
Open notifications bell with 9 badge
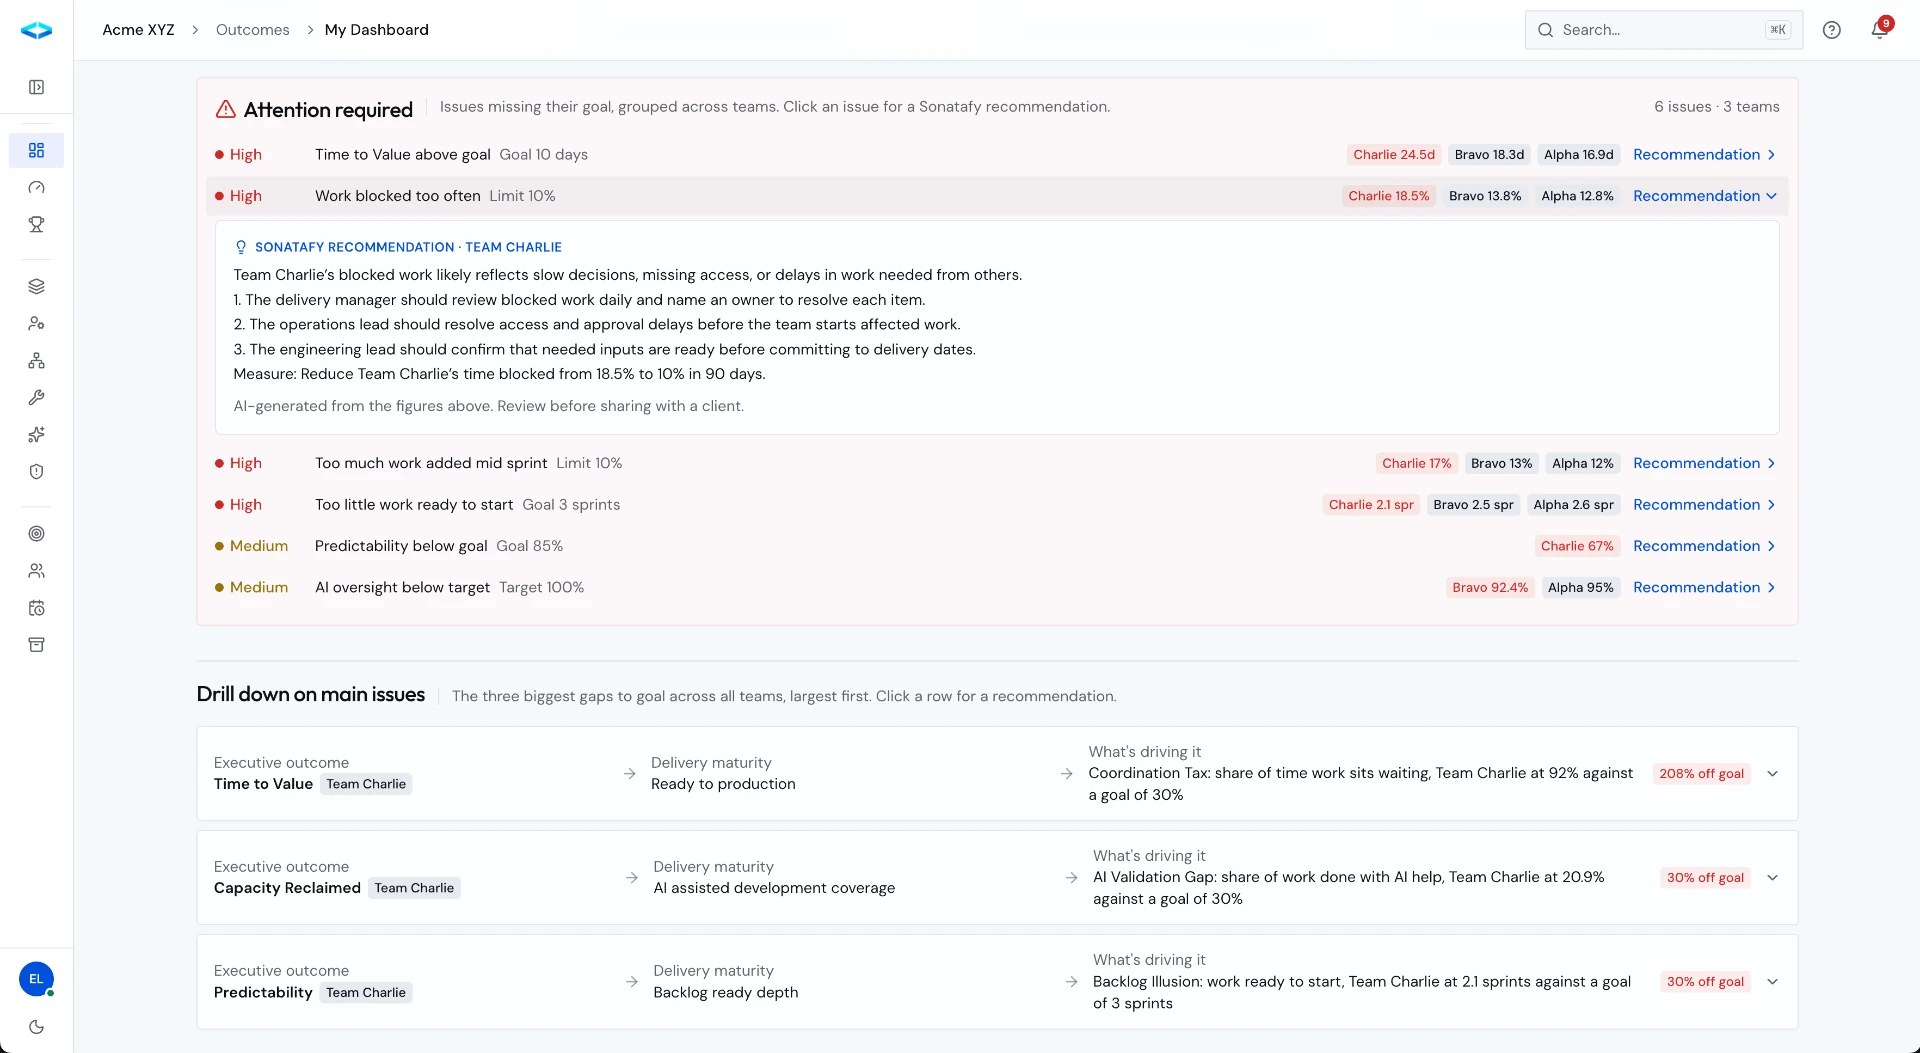1880,29
